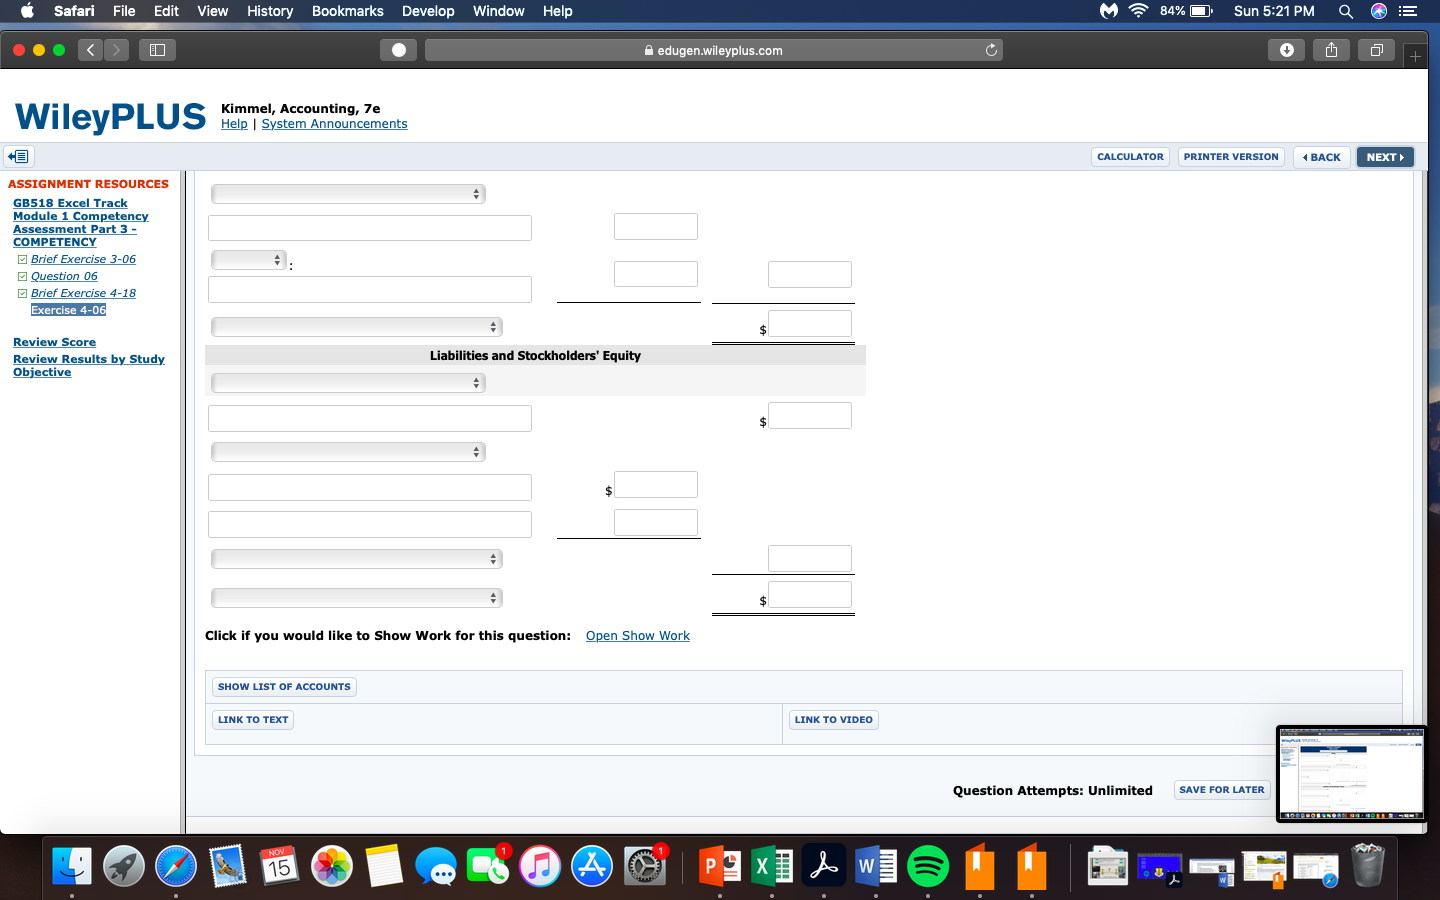Click the privacy report circle button in toolbar
This screenshot has height=900, width=1440.
tap(398, 50)
